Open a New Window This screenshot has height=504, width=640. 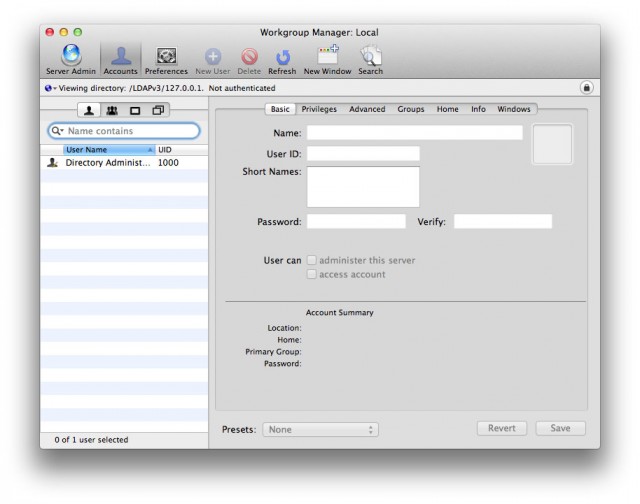[x=327, y=60]
